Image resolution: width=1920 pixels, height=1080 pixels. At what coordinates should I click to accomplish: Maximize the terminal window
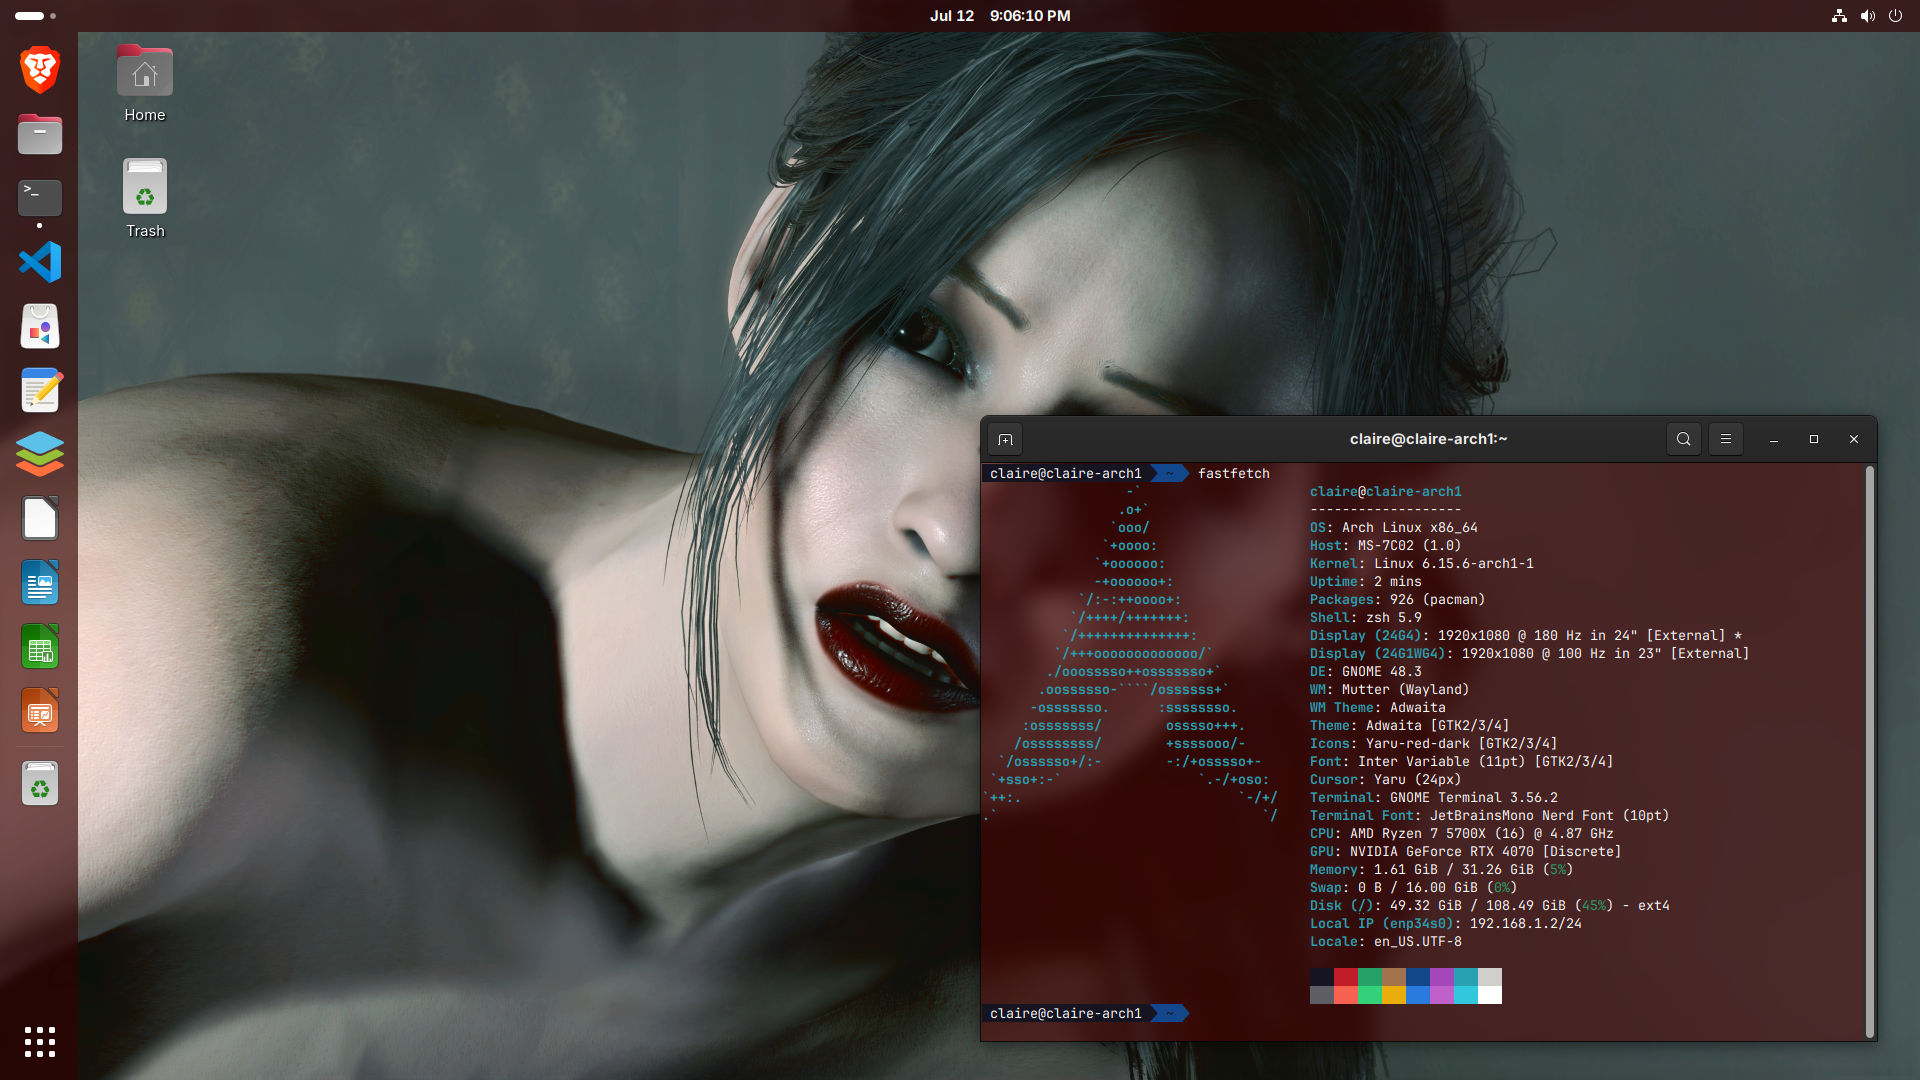1814,439
